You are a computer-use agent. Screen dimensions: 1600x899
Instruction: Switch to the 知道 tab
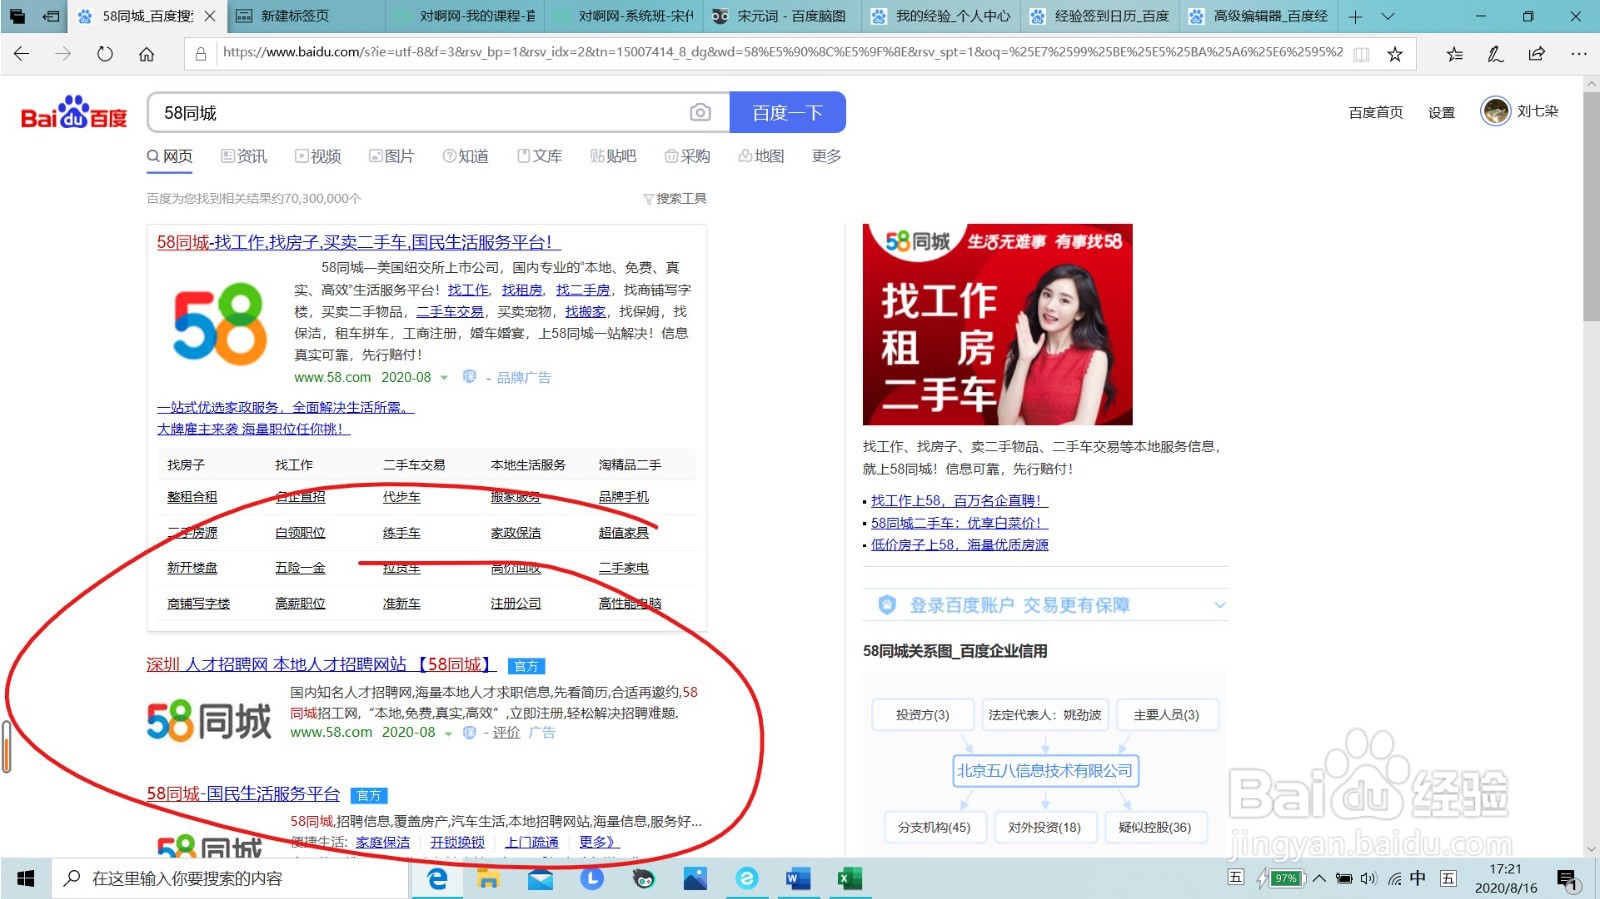(466, 156)
